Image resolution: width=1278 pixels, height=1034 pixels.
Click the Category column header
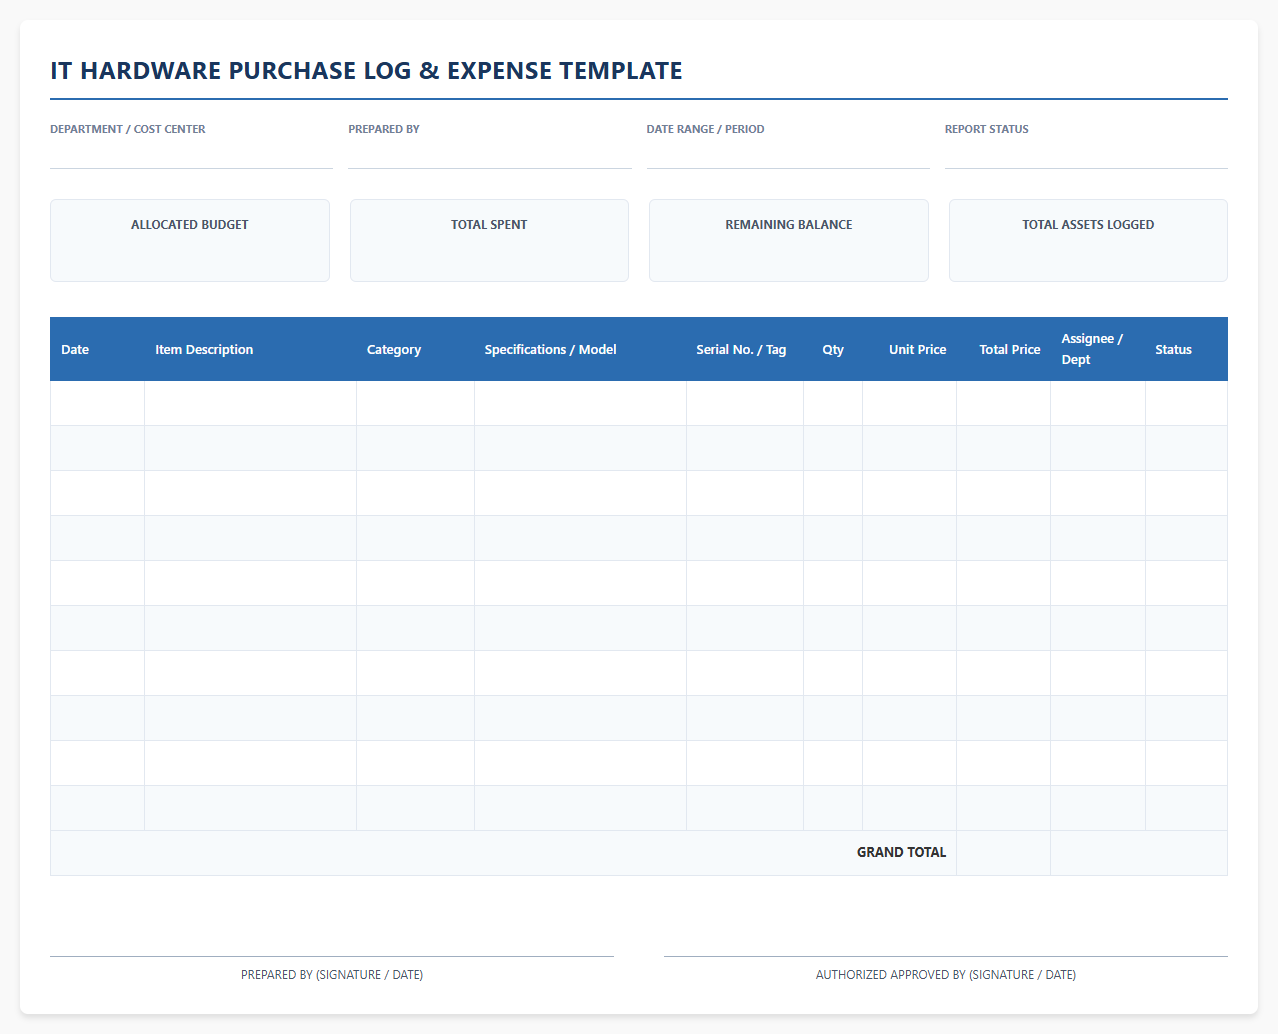[x=416, y=349]
